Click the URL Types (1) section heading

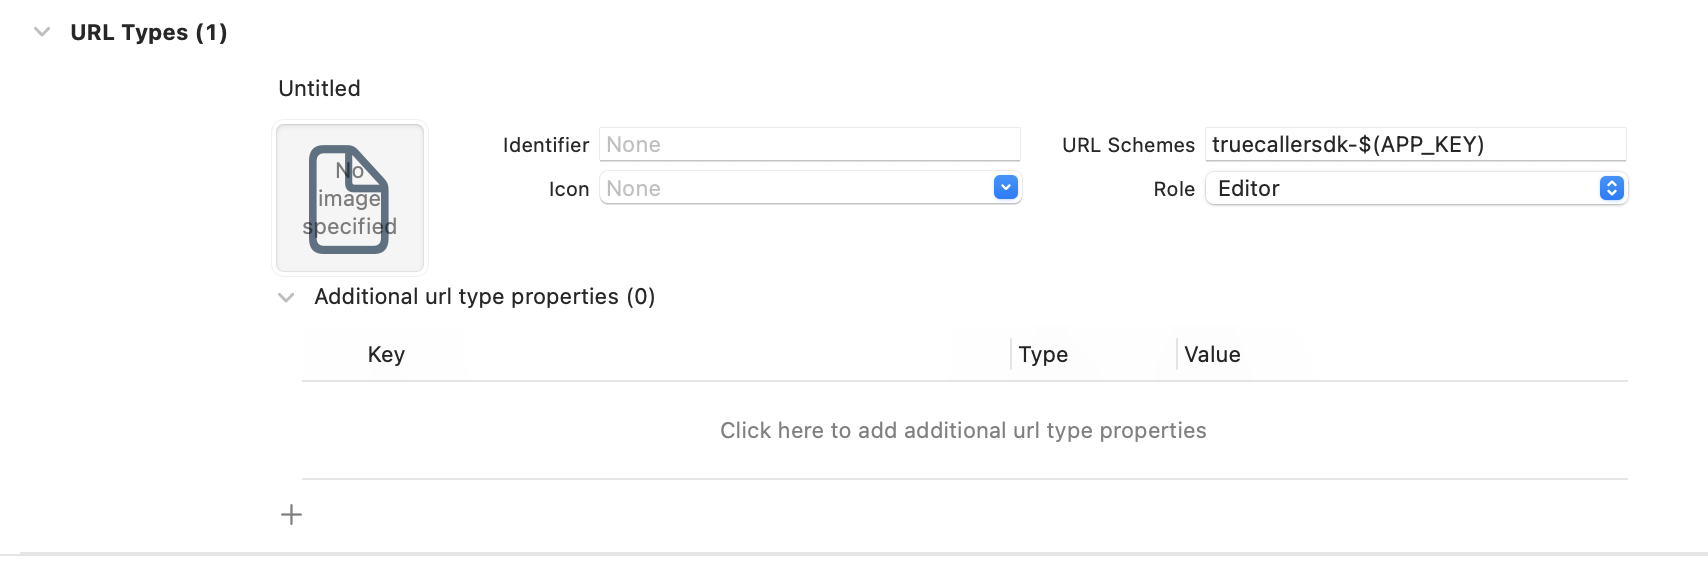tap(149, 32)
